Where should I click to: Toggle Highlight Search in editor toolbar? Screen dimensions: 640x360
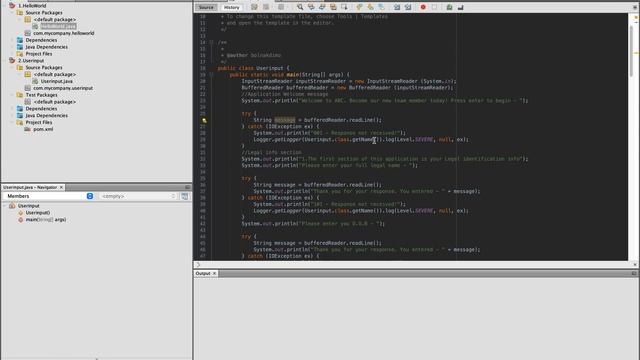[x=333, y=7]
